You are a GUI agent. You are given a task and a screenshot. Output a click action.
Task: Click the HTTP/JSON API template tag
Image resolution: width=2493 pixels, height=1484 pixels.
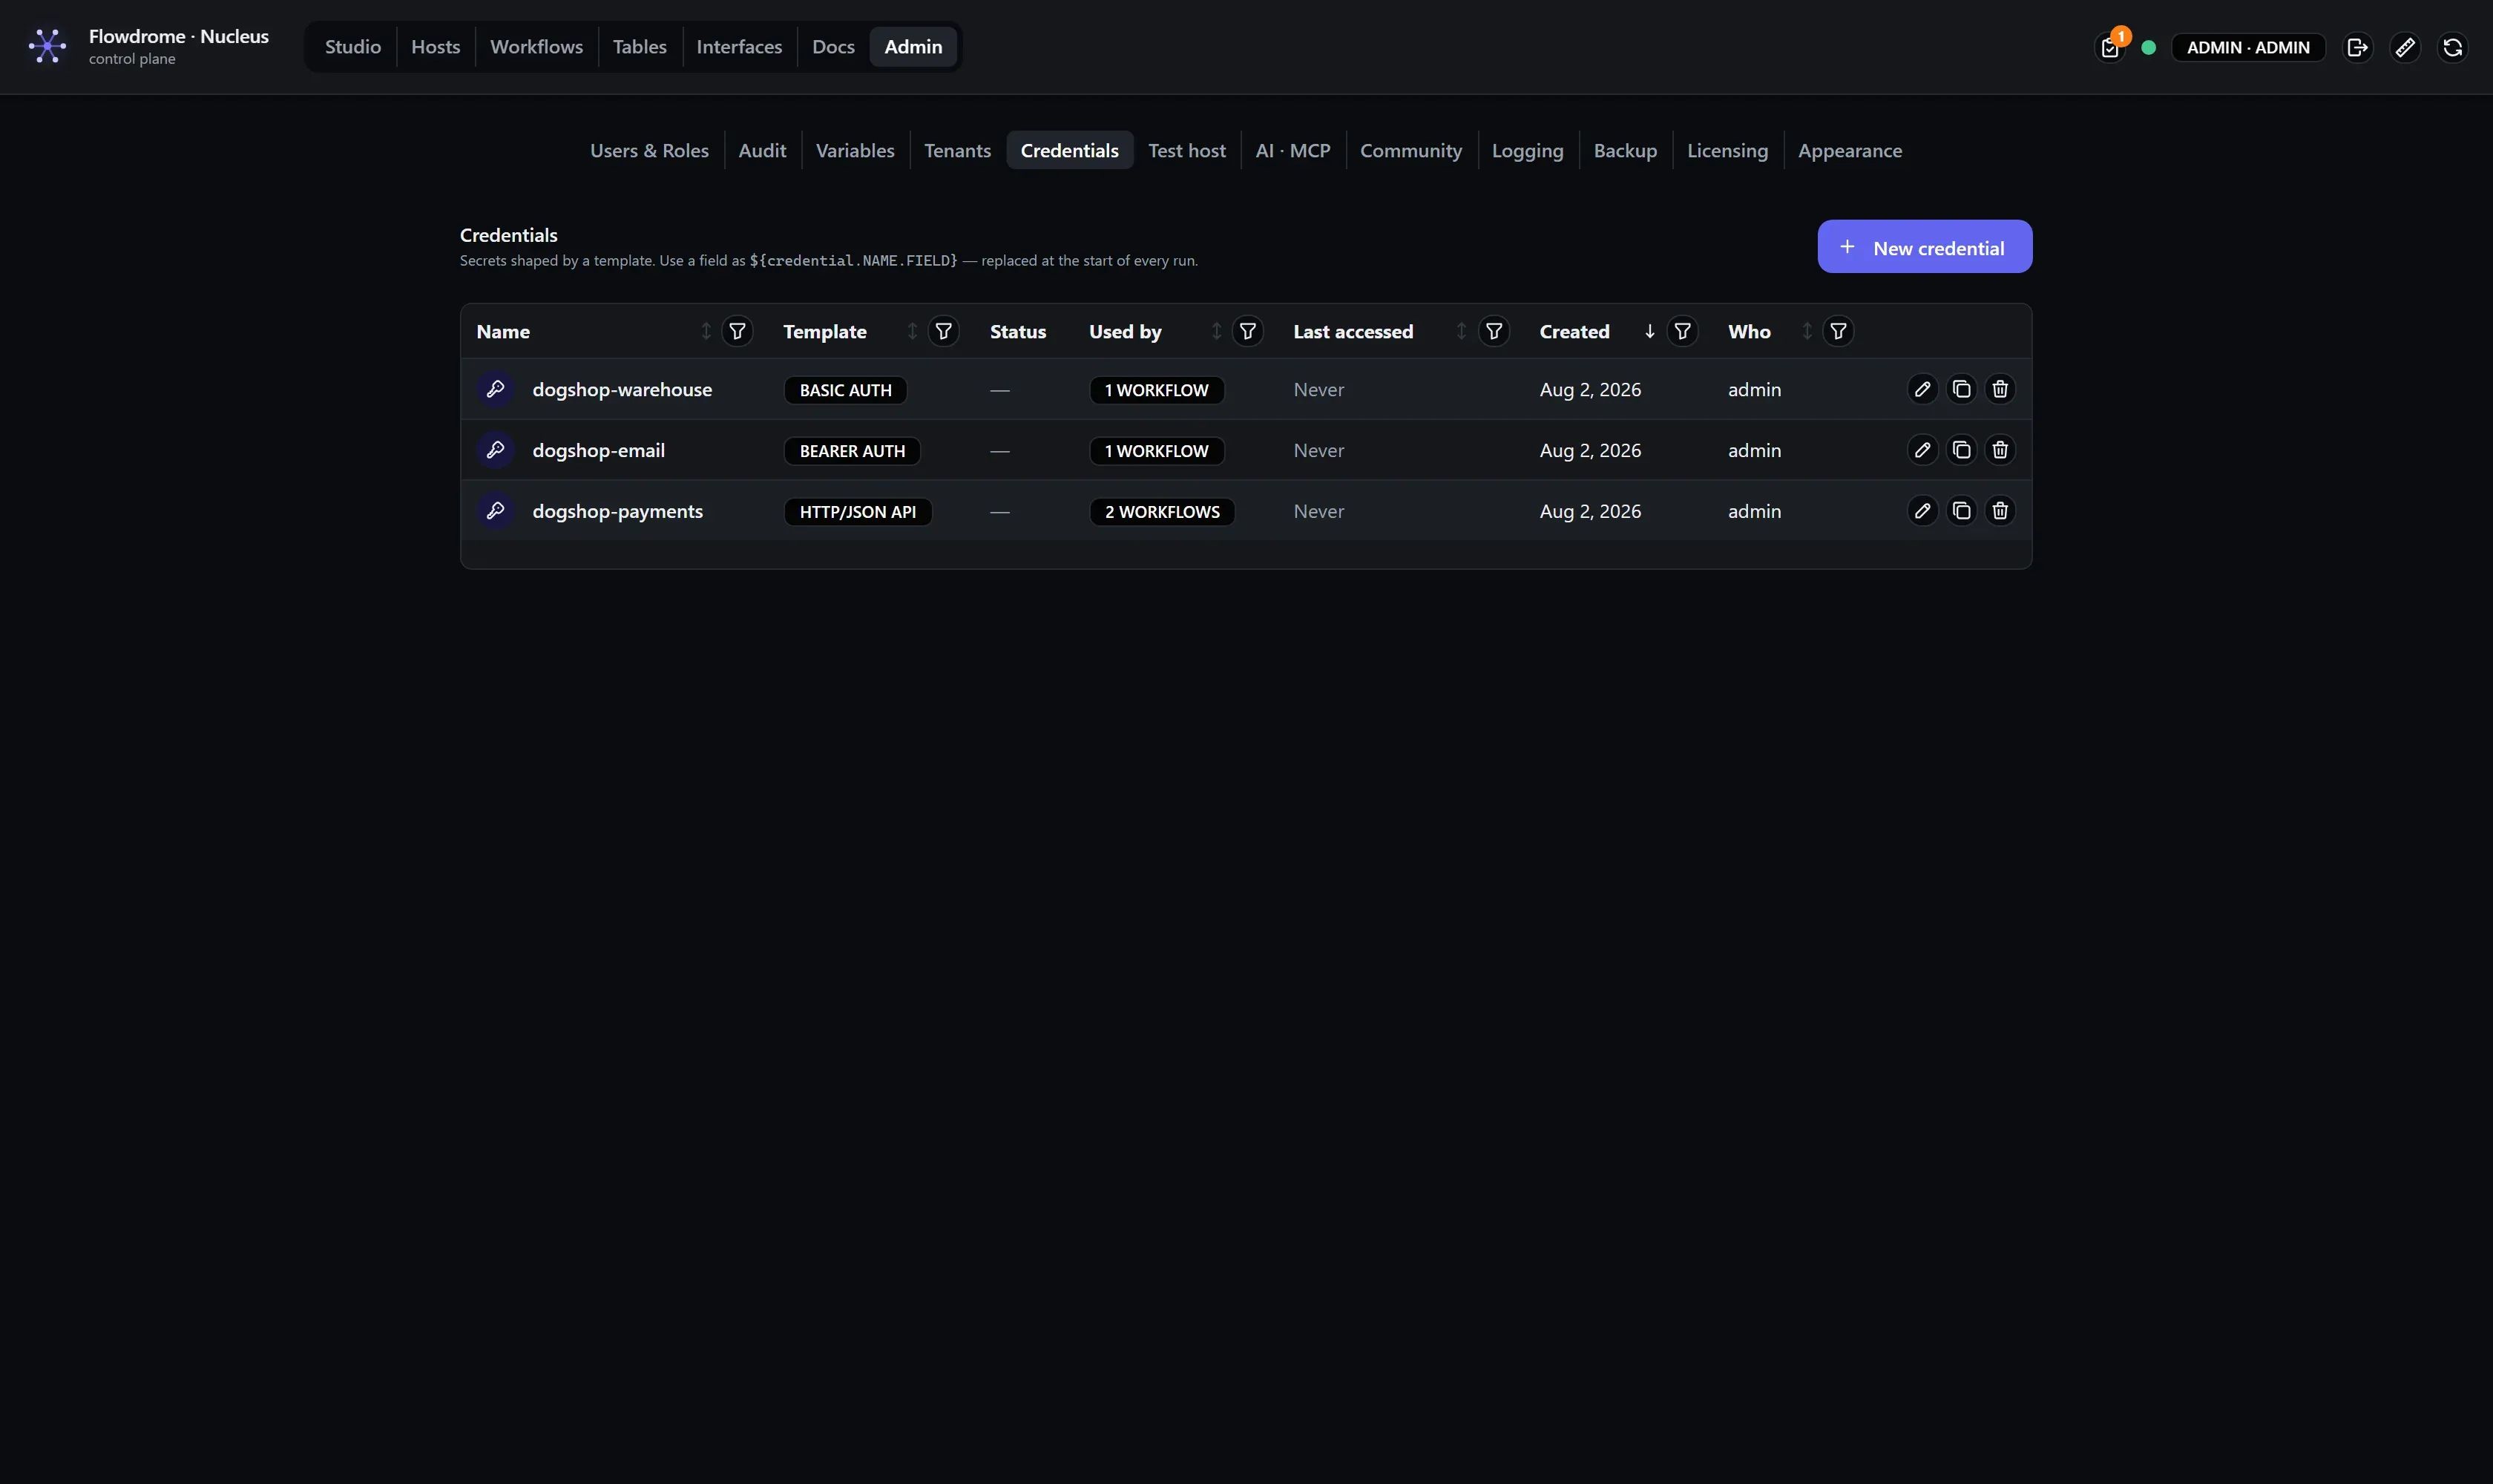click(x=857, y=512)
